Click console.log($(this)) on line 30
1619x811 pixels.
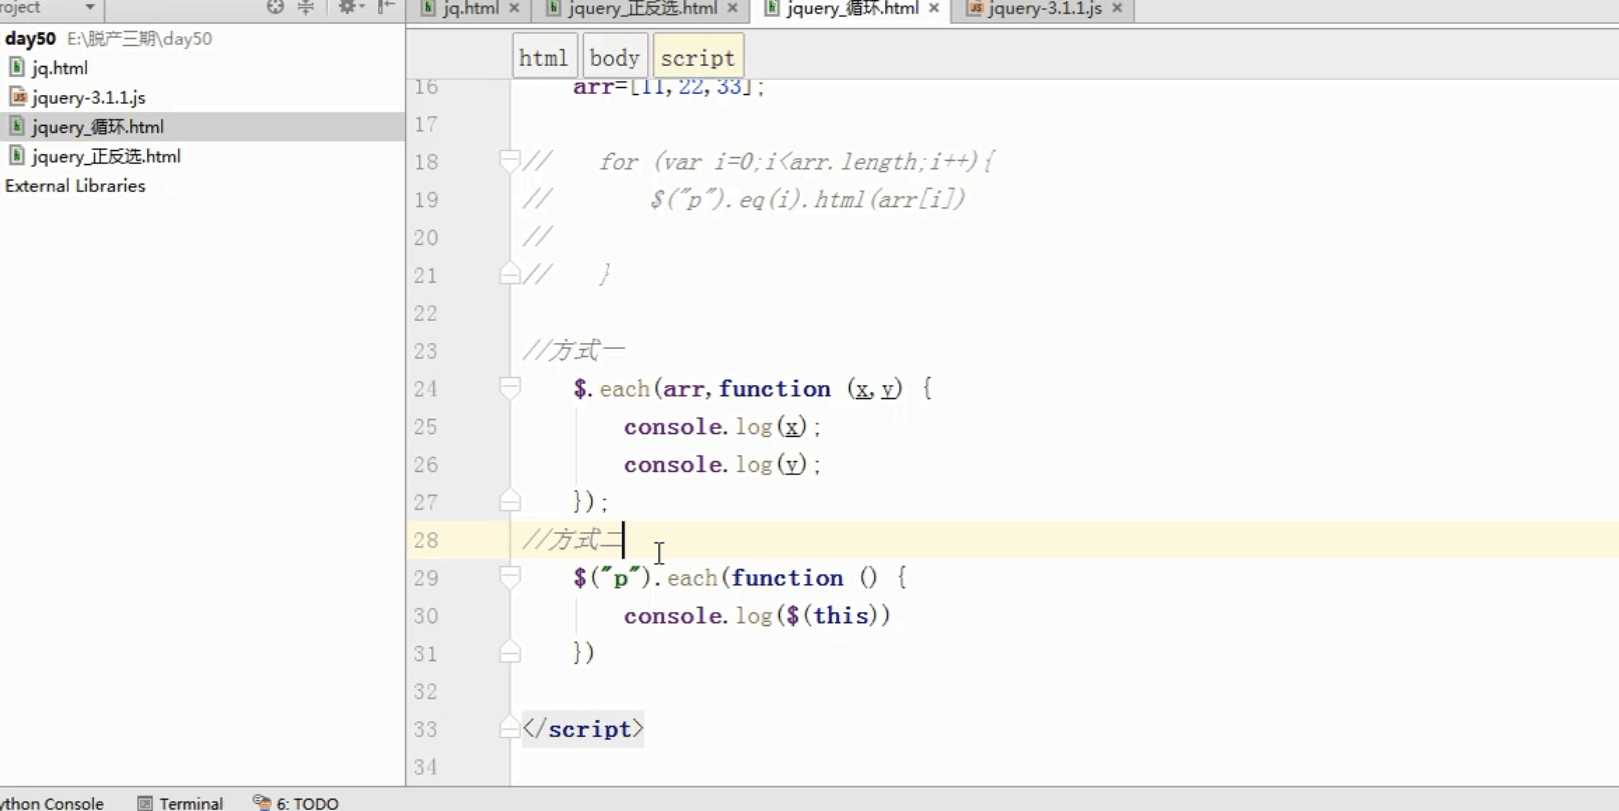coord(757,616)
